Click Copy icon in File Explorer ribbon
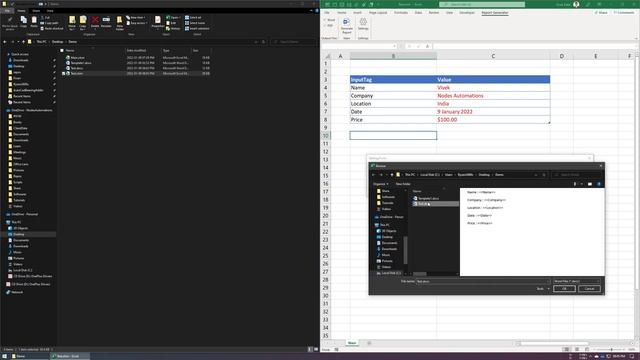 tap(24, 22)
